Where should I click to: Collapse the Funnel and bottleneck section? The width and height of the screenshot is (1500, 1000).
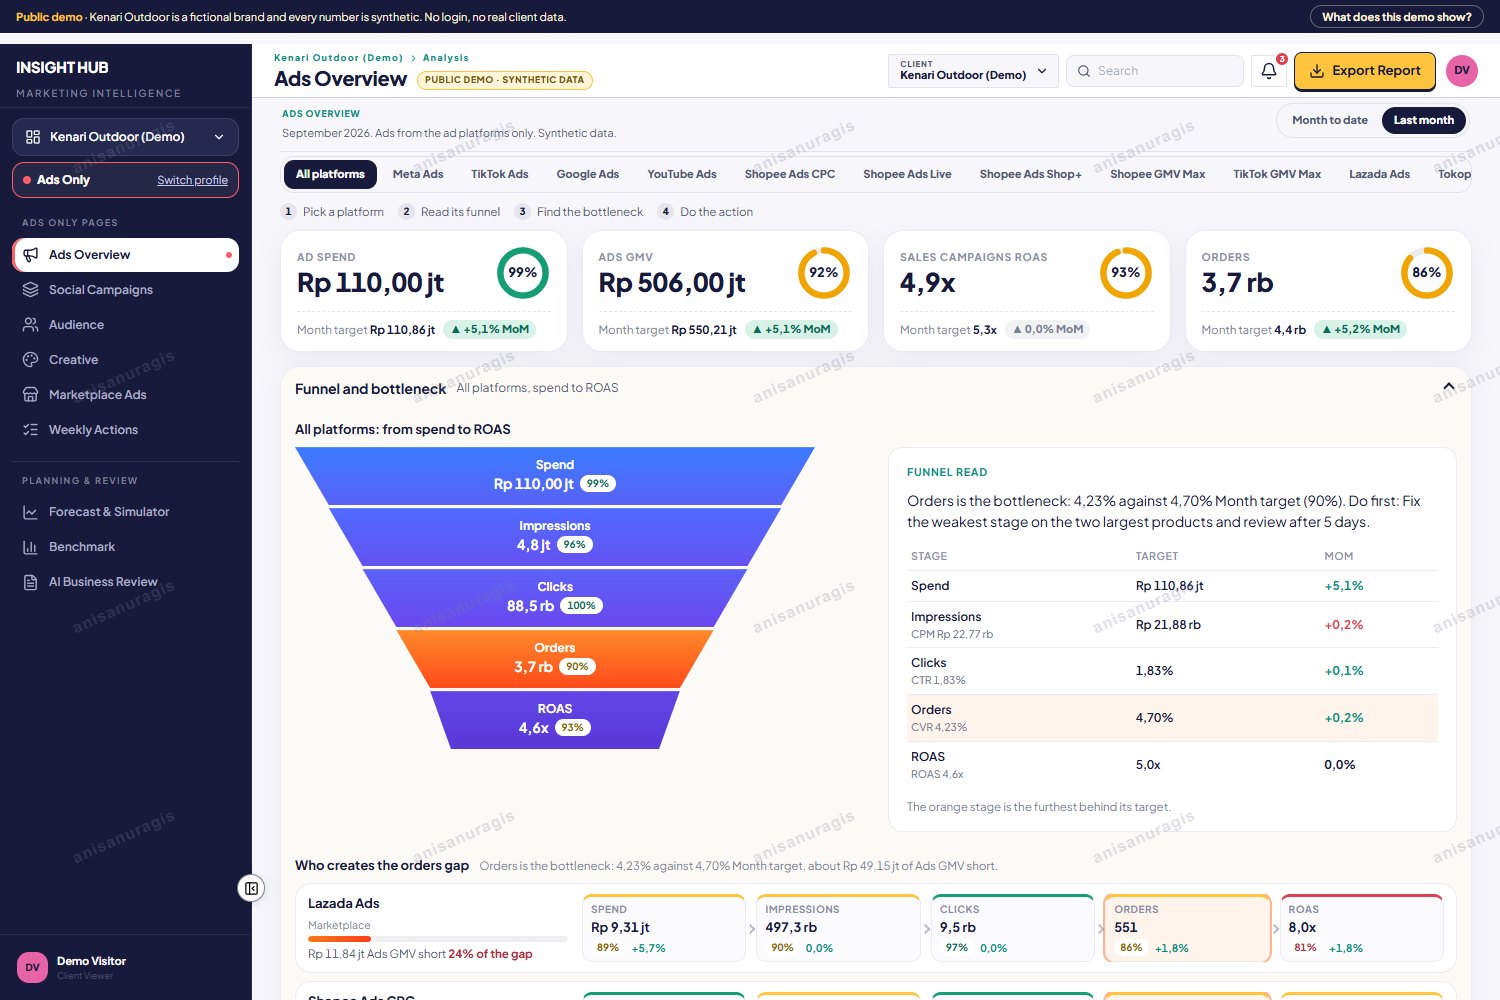(x=1448, y=387)
